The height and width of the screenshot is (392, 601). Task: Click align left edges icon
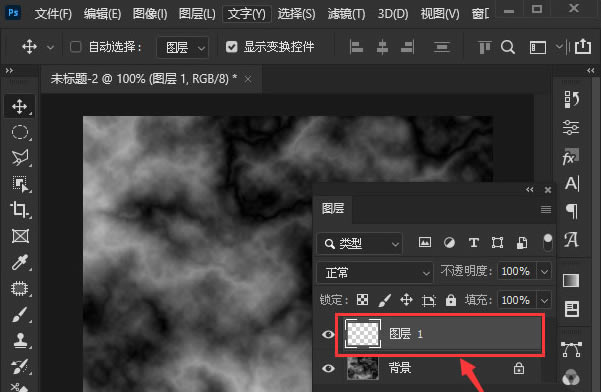click(x=356, y=48)
